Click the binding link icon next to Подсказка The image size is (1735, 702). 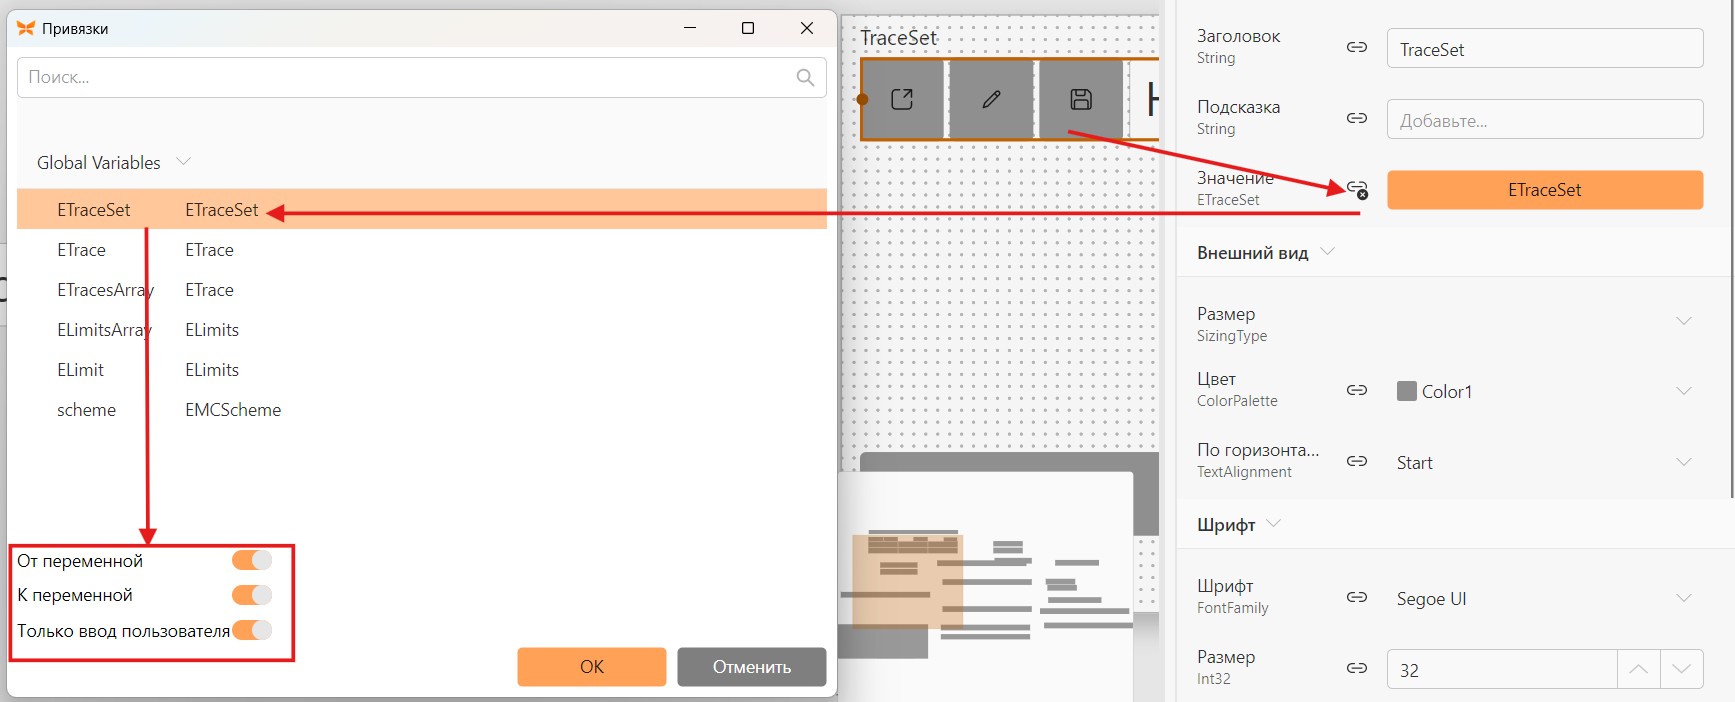point(1357,118)
